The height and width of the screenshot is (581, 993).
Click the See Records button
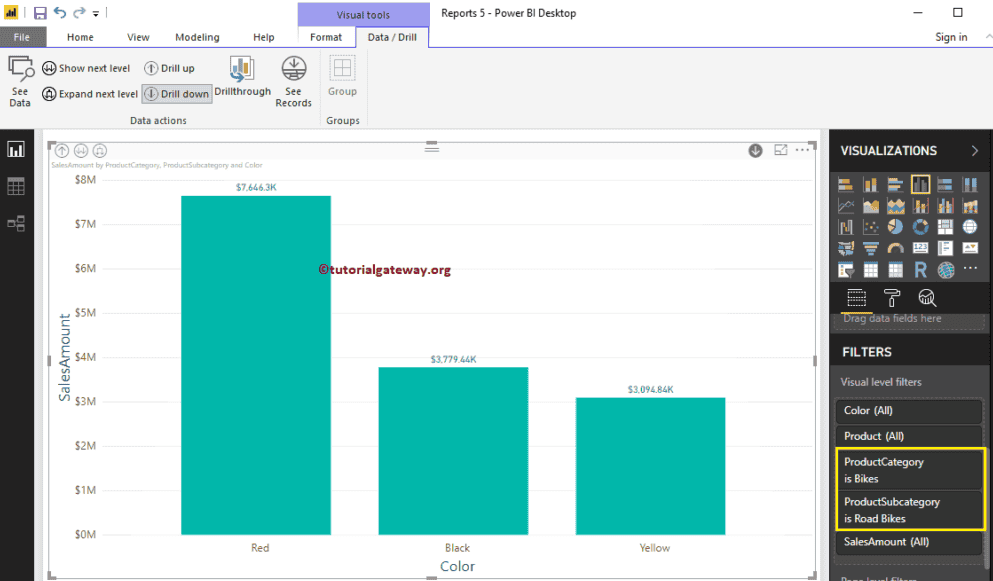(x=293, y=82)
